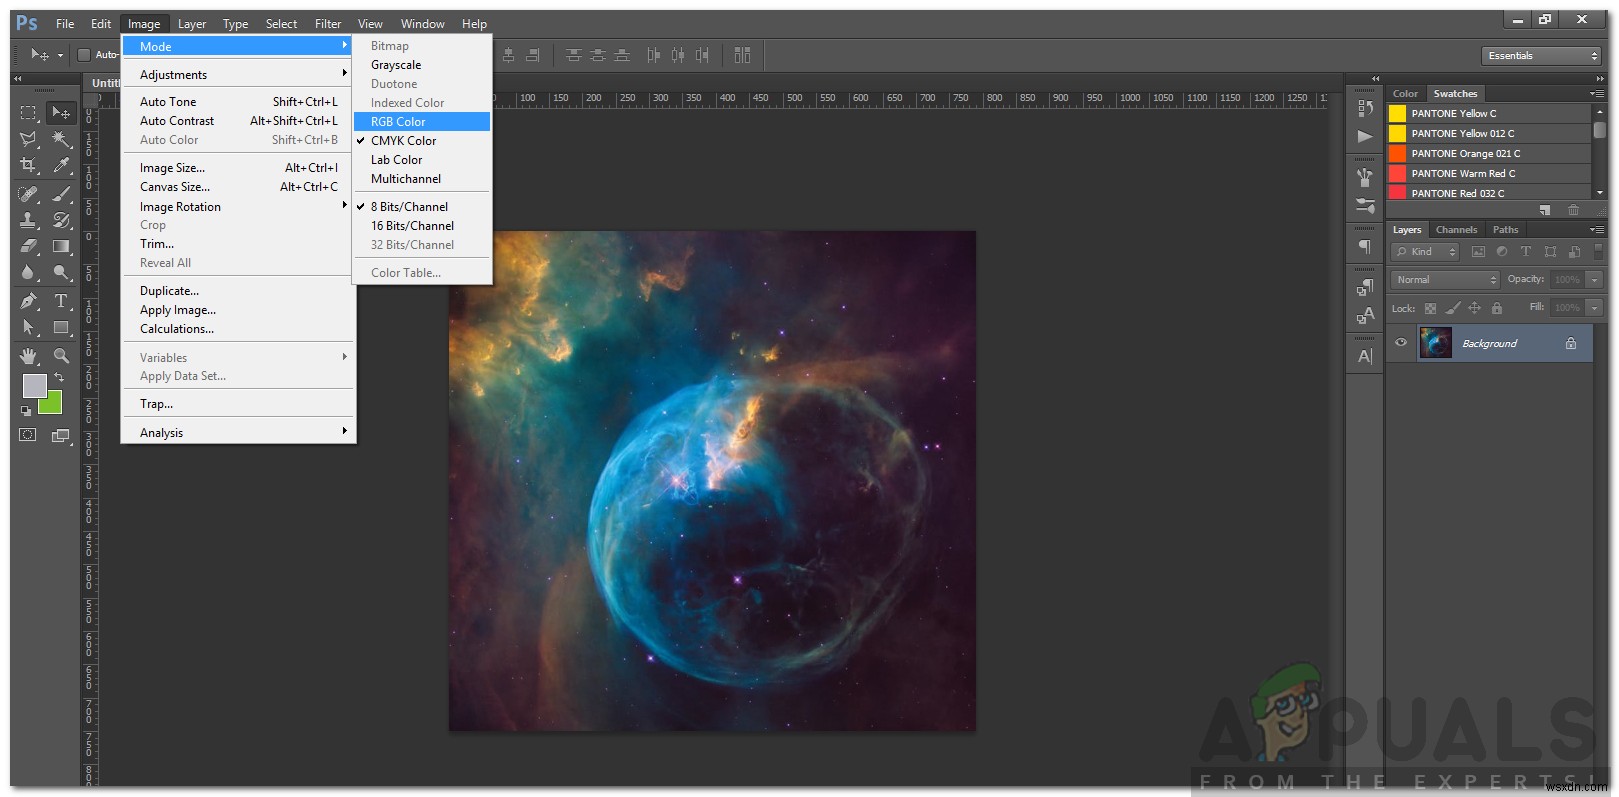Screen dimensions: 1619x797
Task: Open the Layers panel options menu
Action: [1596, 230]
